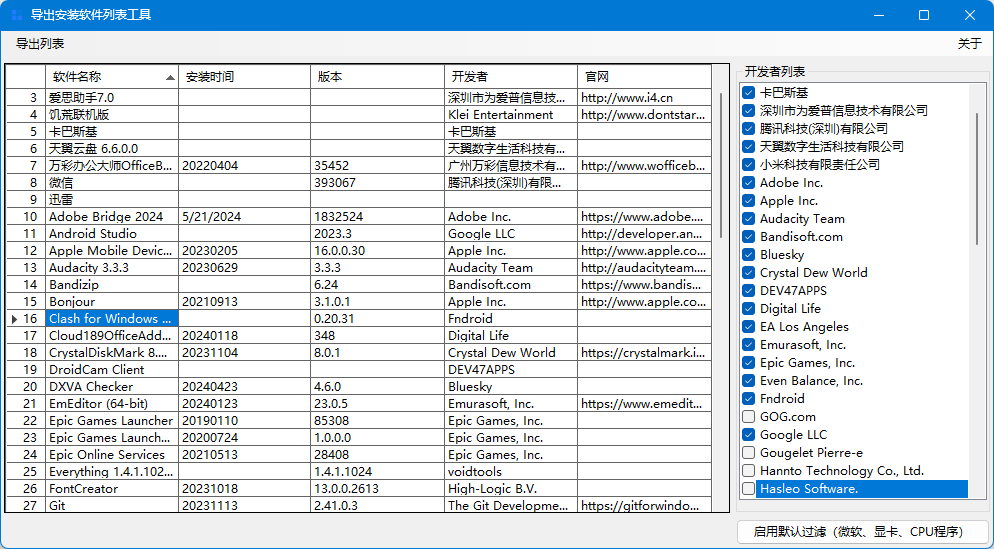Open the 关于 menu
The height and width of the screenshot is (549, 994).
969,44
